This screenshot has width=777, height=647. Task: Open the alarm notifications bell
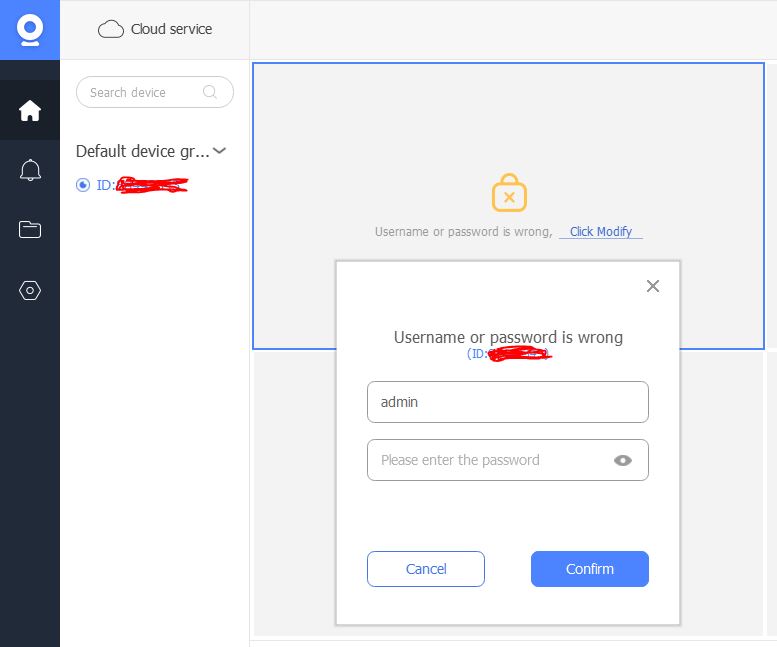pos(30,170)
